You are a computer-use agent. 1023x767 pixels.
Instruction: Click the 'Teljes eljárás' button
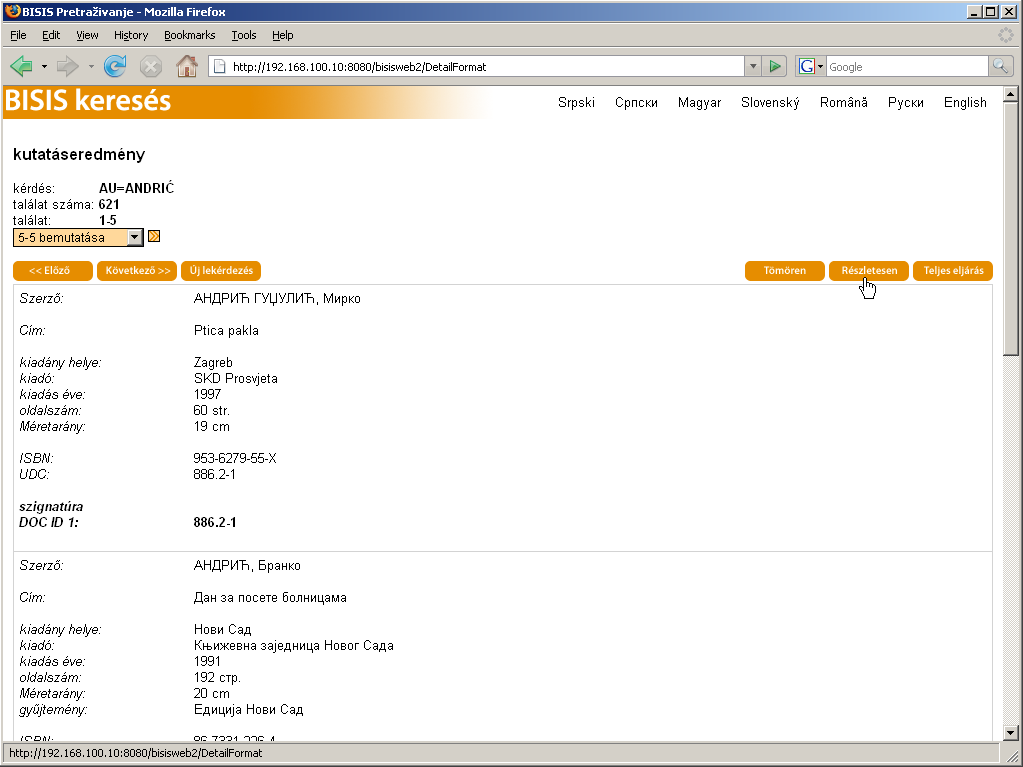[952, 271]
